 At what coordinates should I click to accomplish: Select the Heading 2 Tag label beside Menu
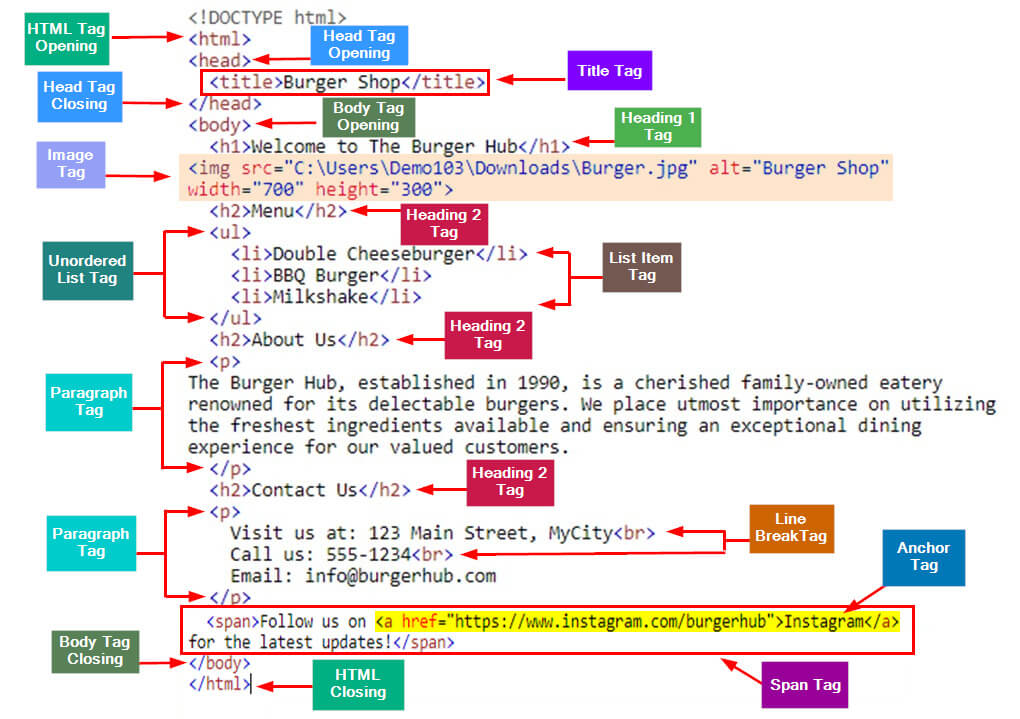click(x=443, y=225)
